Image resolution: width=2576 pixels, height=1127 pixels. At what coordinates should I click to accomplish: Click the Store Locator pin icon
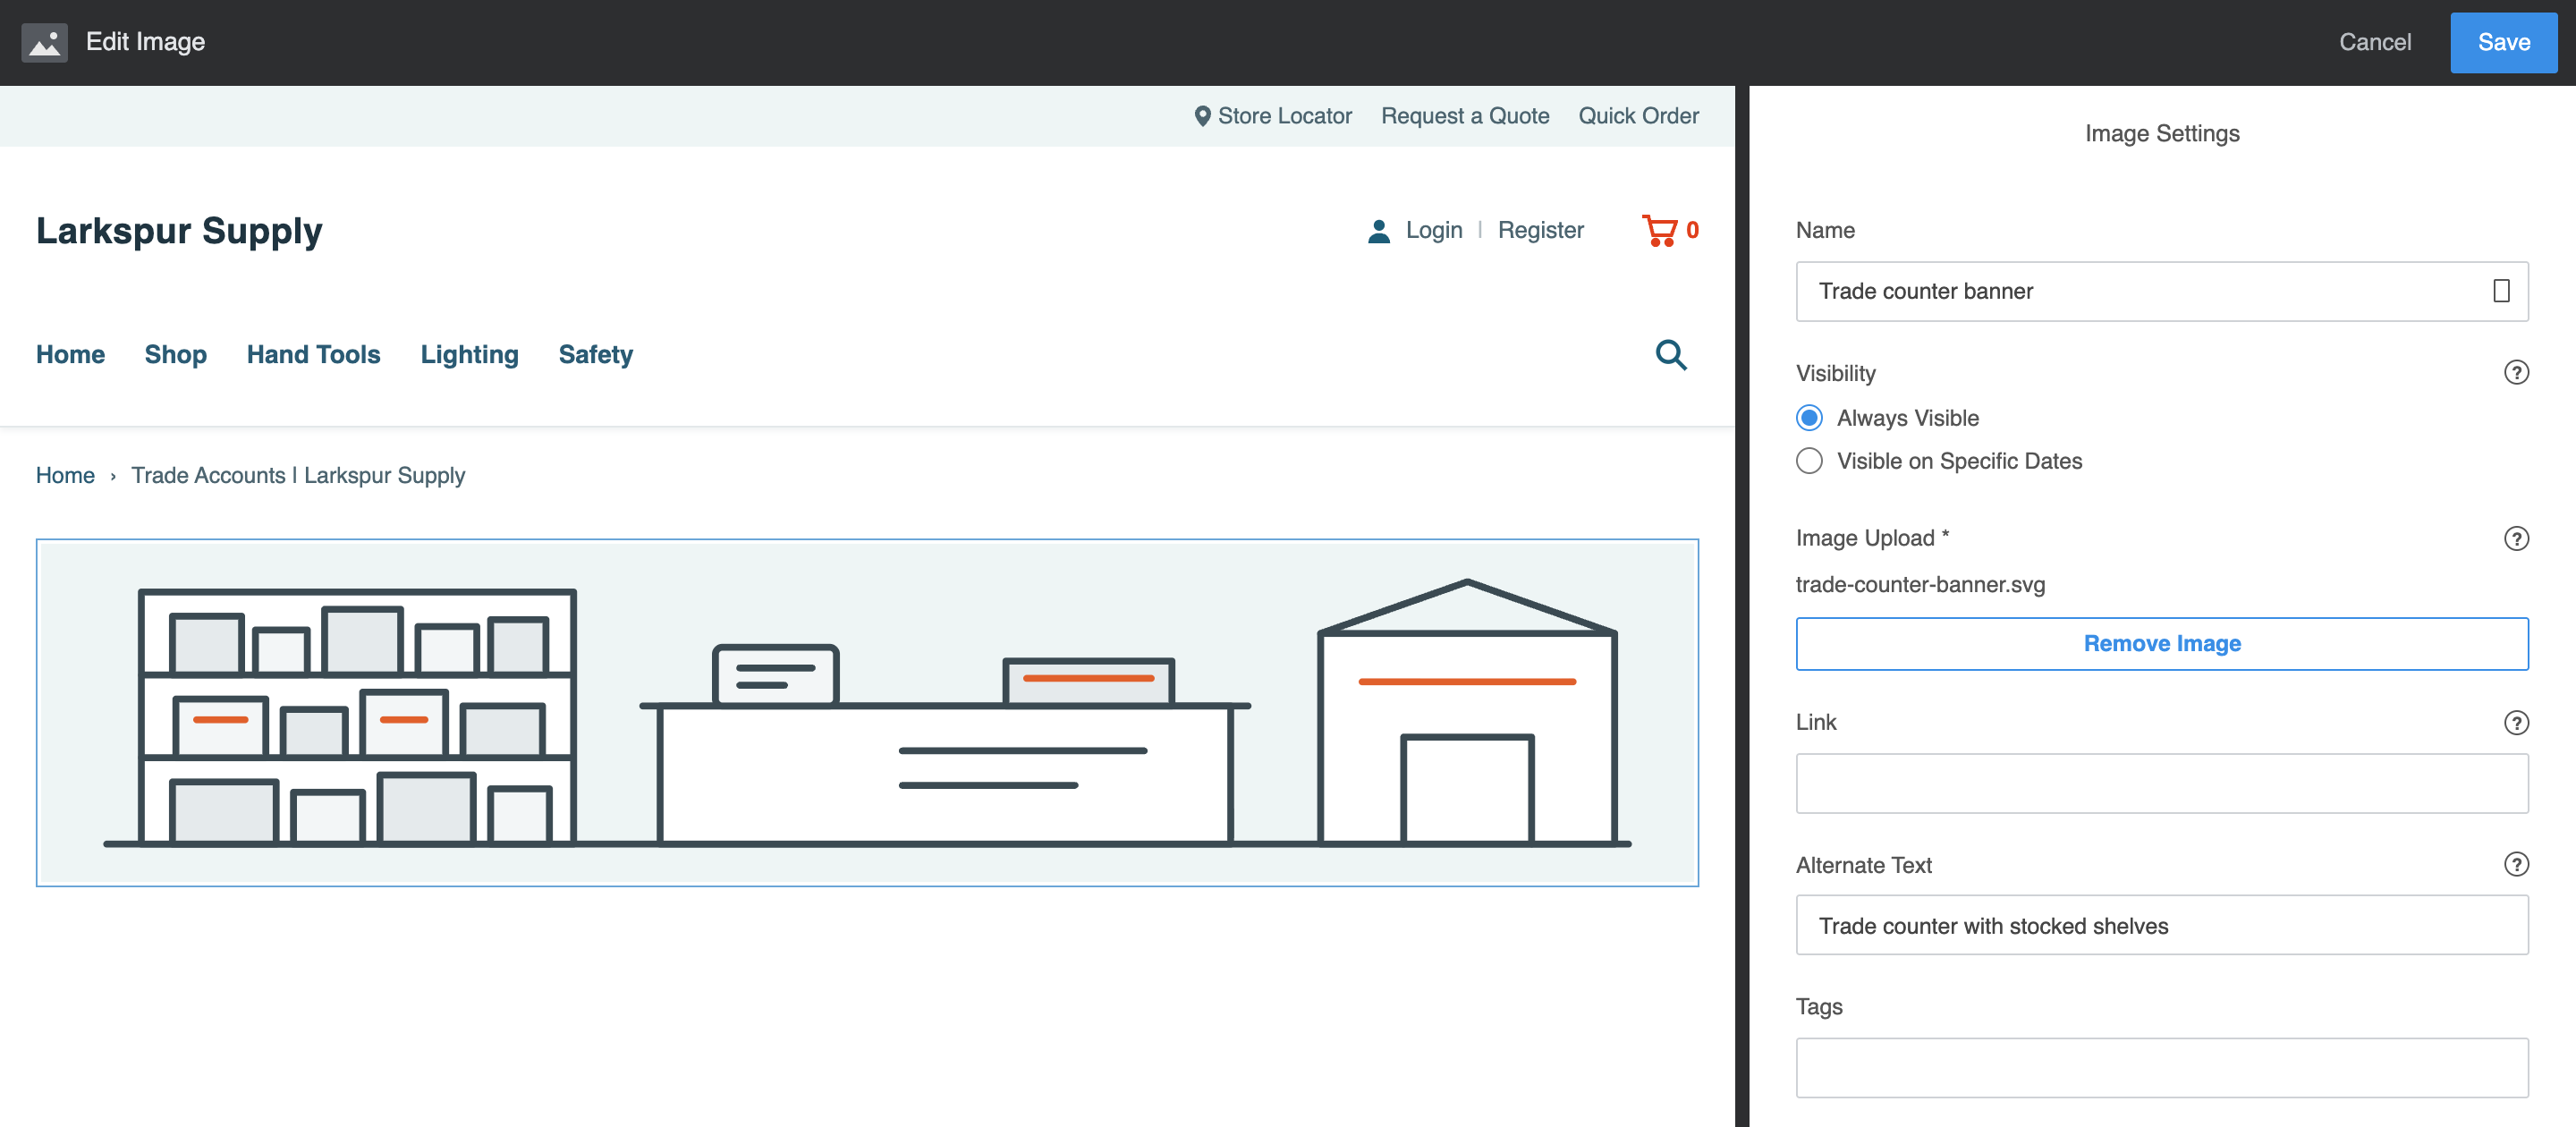(1202, 116)
